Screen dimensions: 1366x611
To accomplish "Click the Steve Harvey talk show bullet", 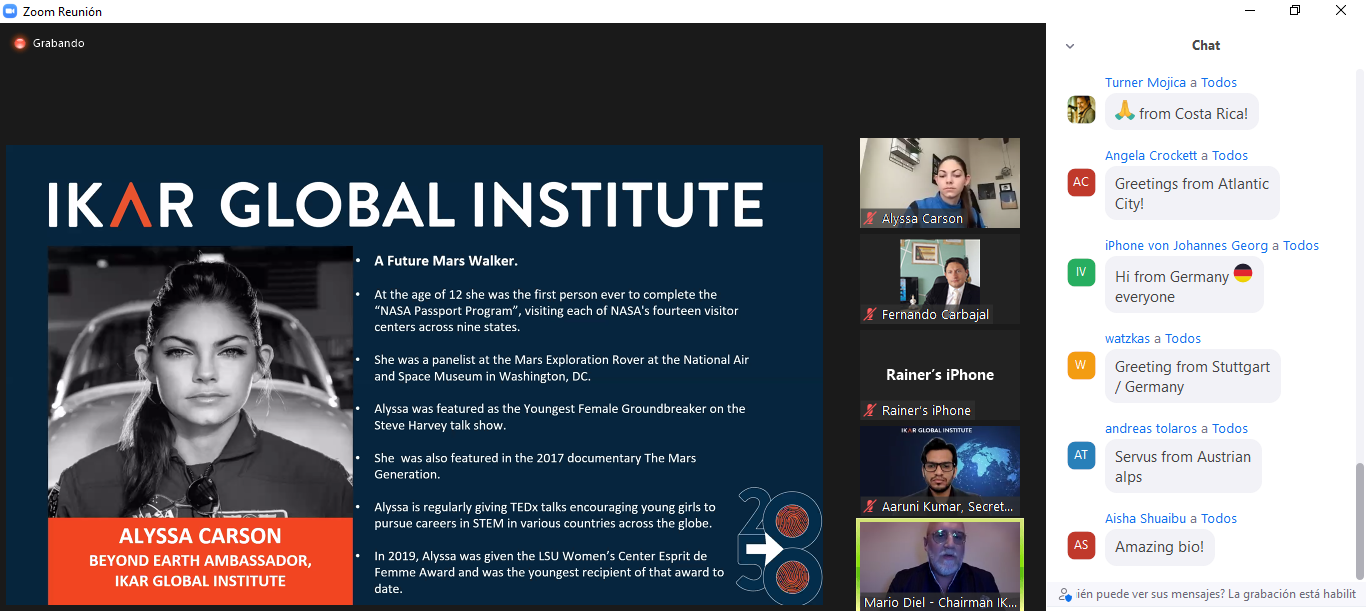I will [560, 417].
